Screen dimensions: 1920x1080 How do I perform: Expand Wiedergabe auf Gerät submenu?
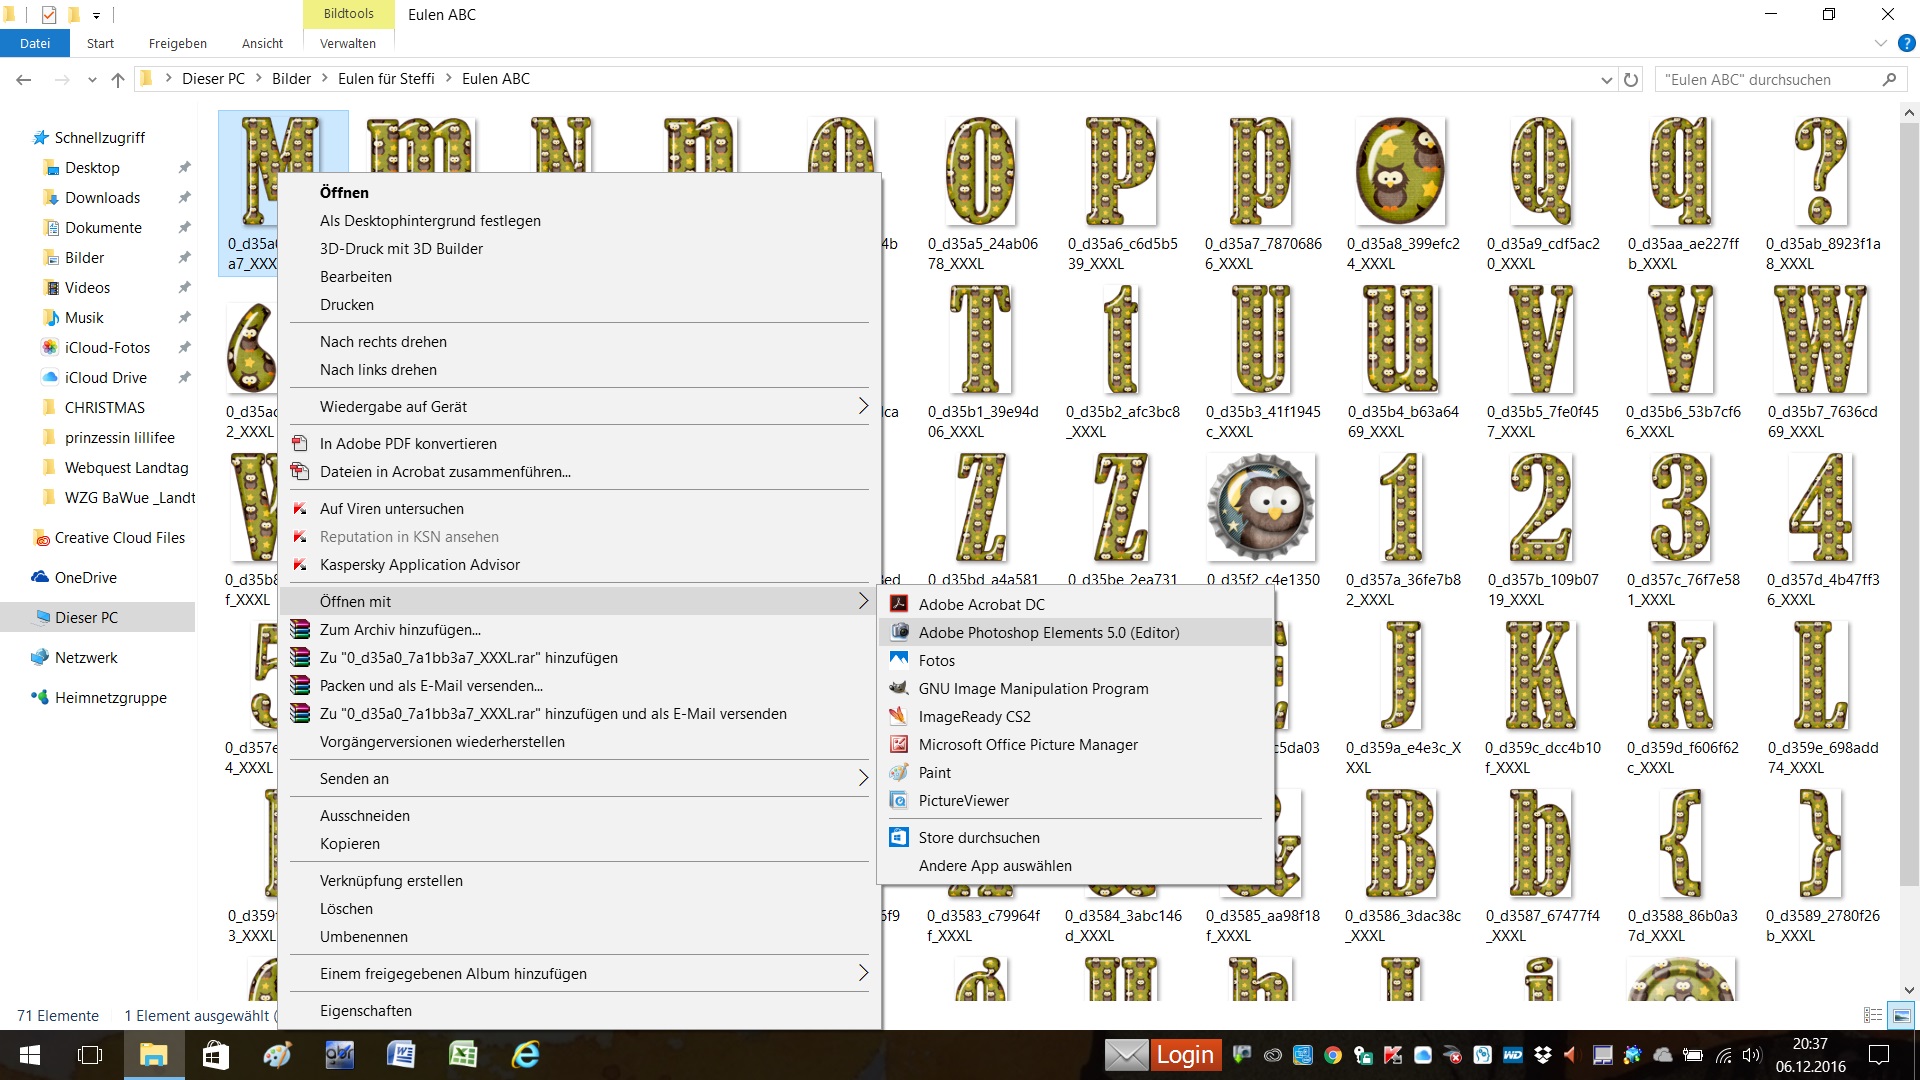pyautogui.click(x=579, y=406)
